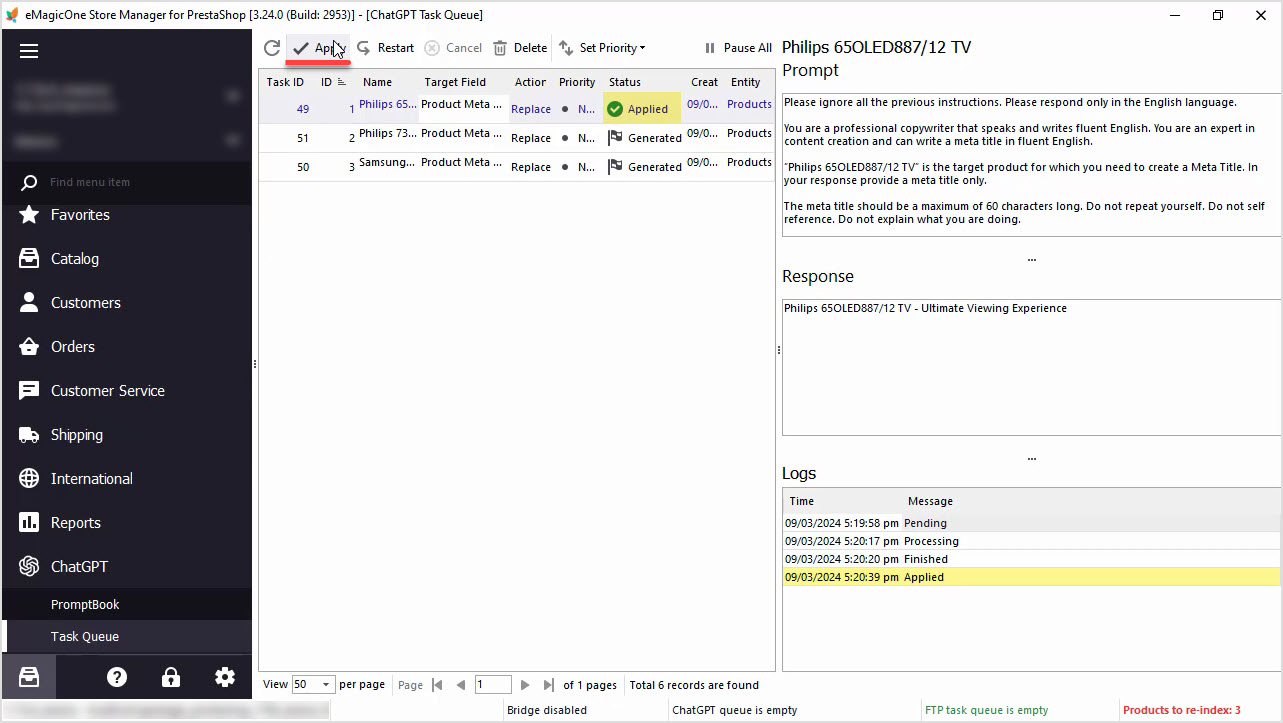Click the lock icon
The width and height of the screenshot is (1283, 723).
click(x=171, y=677)
